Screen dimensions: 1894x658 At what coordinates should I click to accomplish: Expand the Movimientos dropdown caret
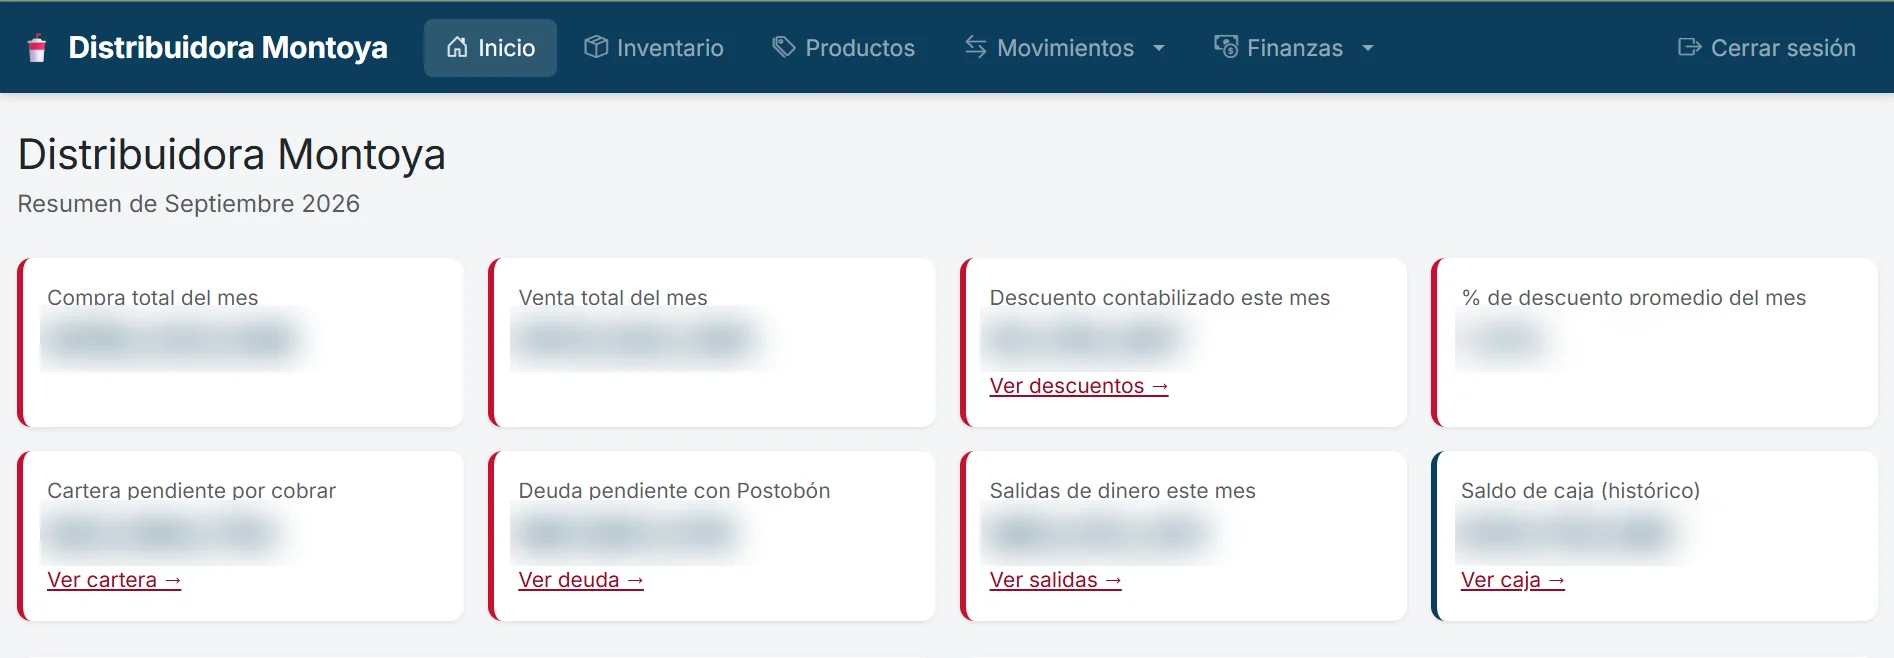click(1159, 48)
